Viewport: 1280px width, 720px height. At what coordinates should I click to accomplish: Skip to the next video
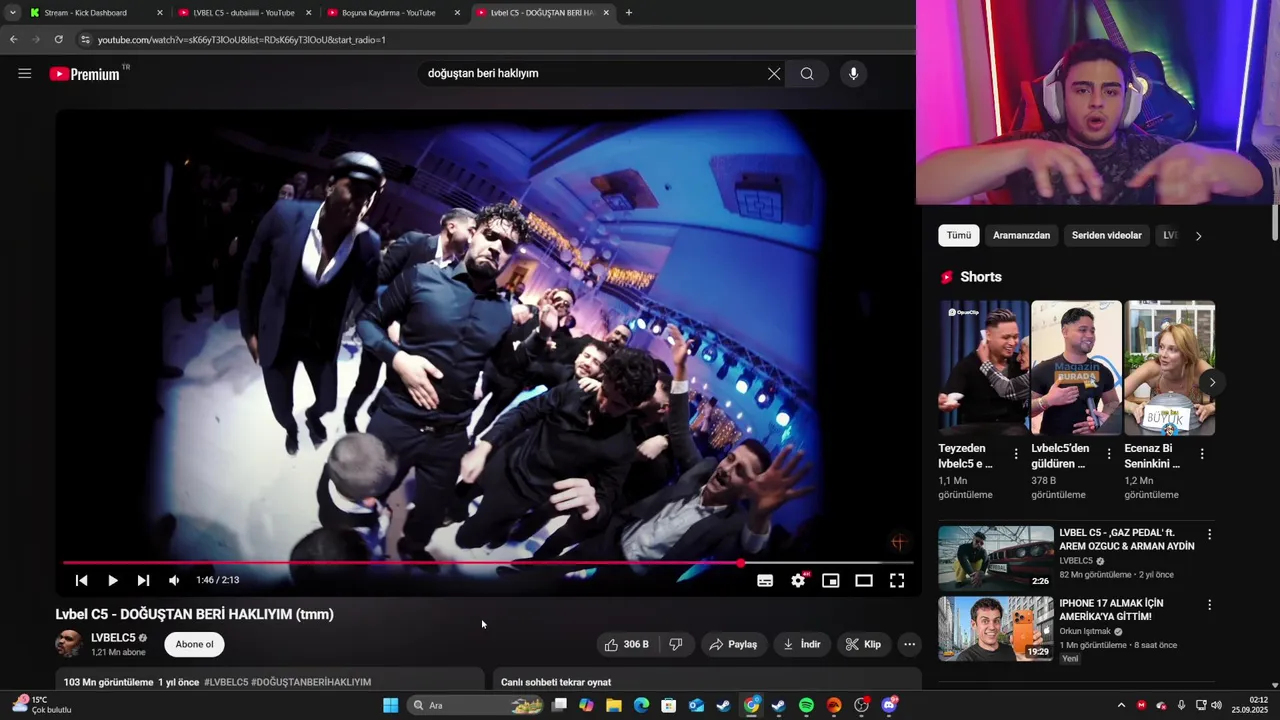[x=143, y=580]
